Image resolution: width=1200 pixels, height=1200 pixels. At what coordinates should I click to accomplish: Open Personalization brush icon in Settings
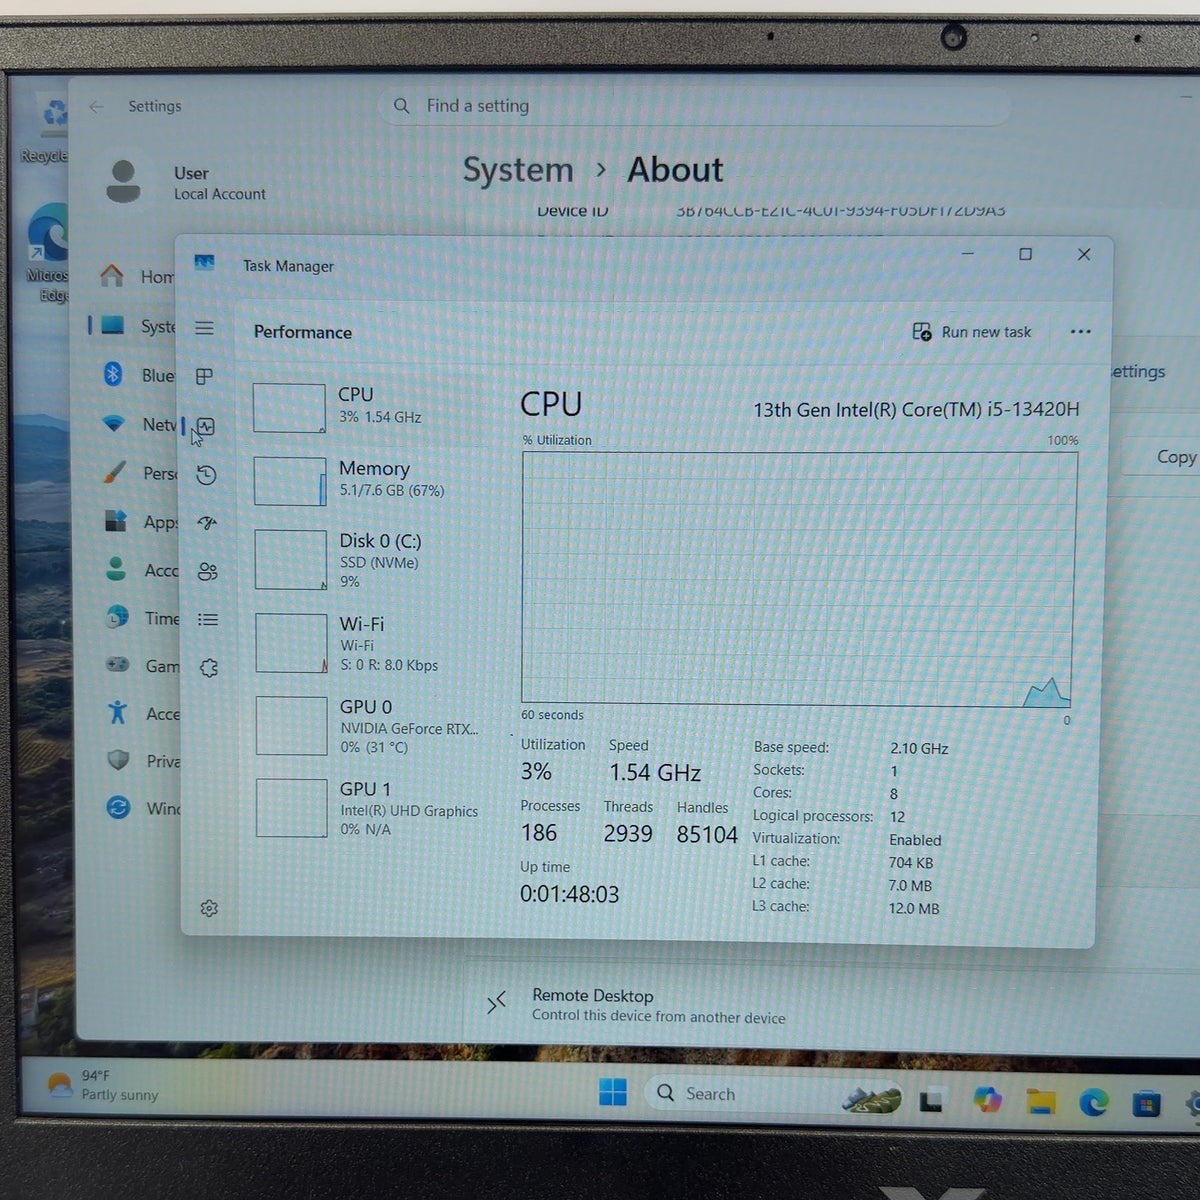(x=115, y=472)
